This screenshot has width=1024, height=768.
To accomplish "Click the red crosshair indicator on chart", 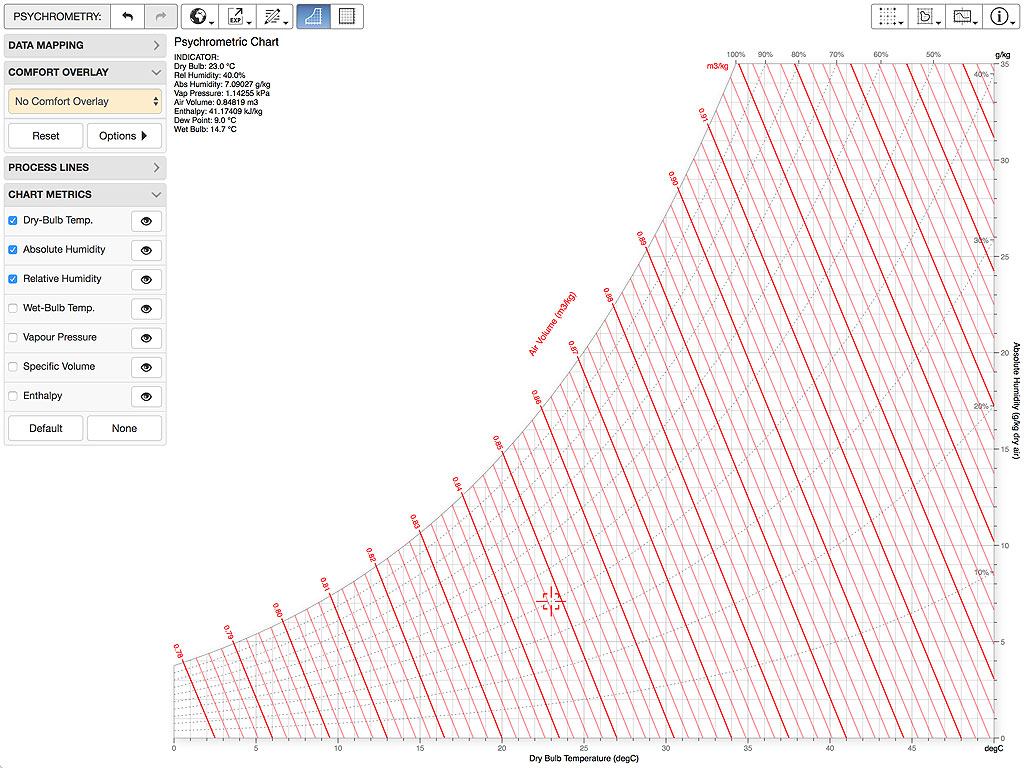I will (x=551, y=601).
